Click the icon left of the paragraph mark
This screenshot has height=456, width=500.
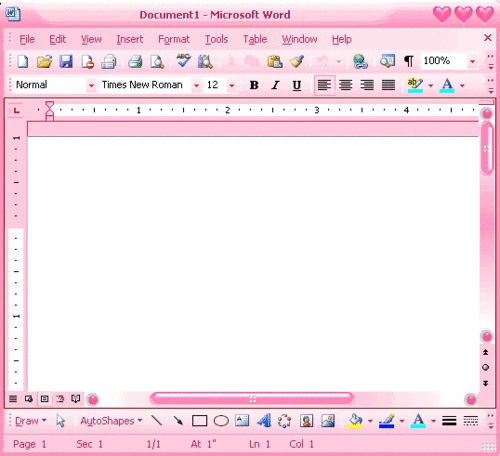pyautogui.click(x=387, y=61)
